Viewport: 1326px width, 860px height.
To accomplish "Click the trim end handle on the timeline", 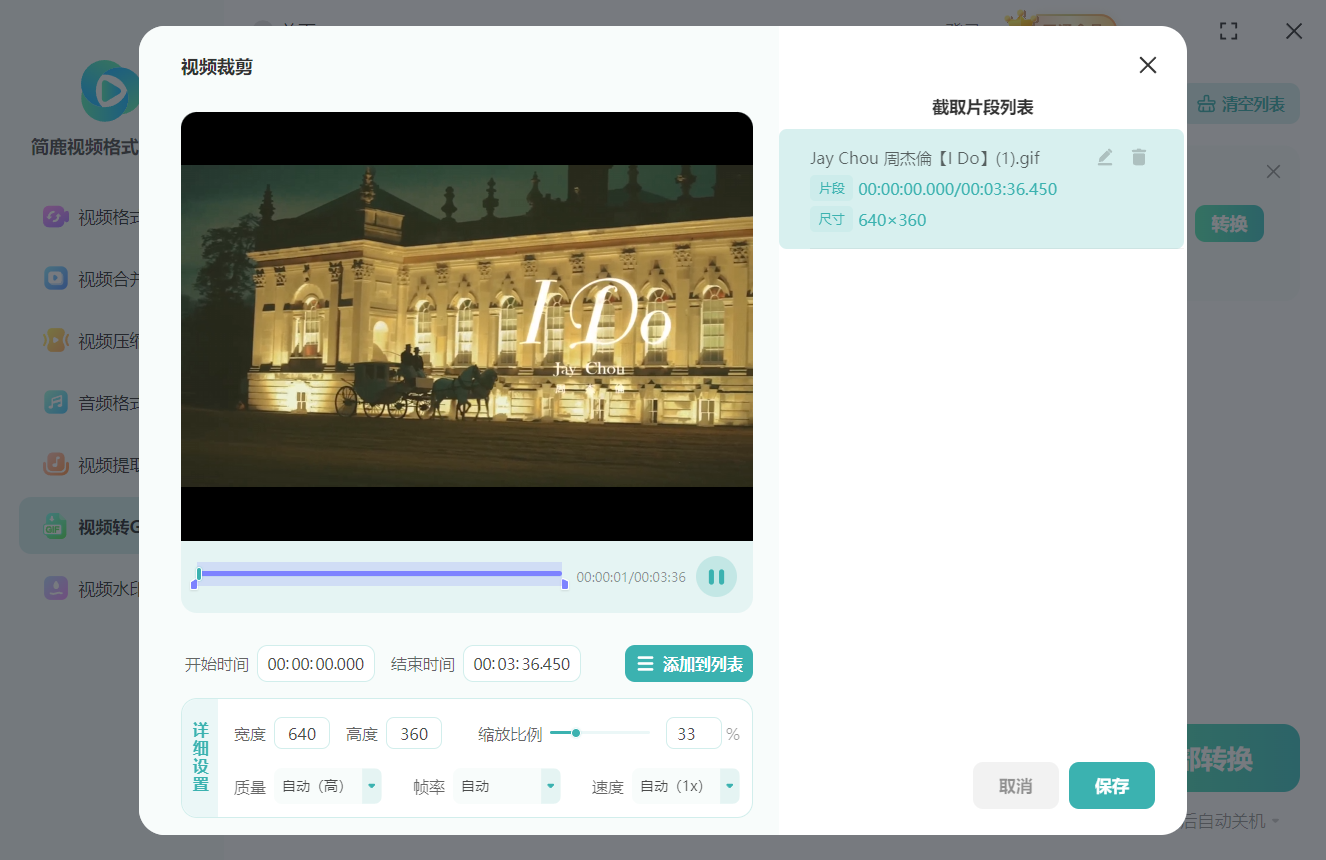I will 565,584.
